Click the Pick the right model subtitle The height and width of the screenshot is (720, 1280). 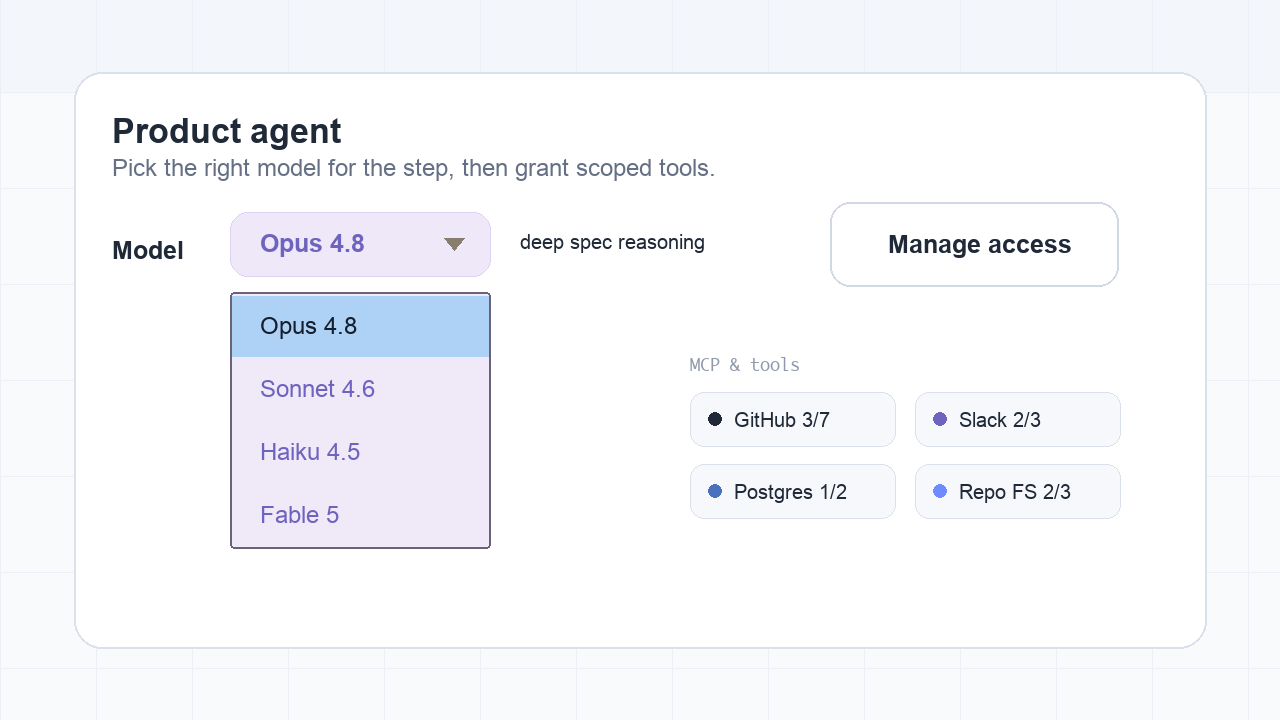[413, 168]
